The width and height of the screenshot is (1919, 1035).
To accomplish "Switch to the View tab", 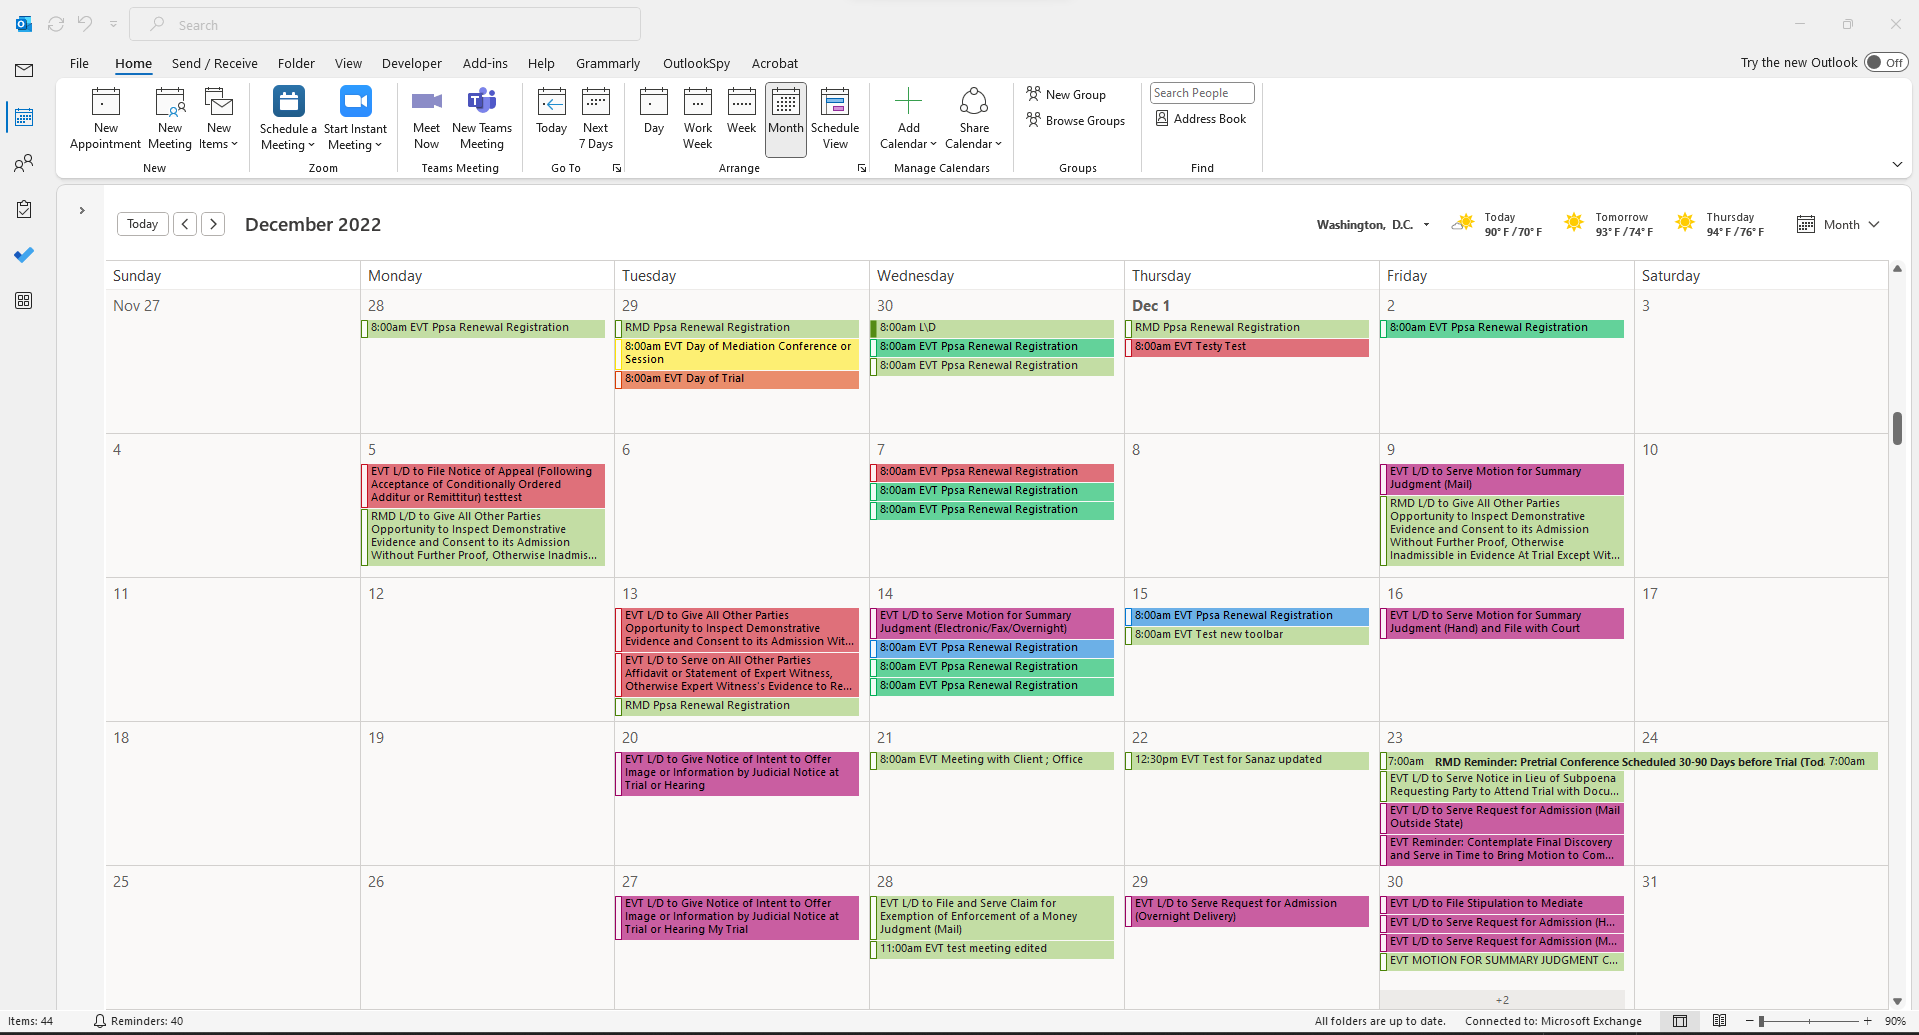I will [x=348, y=63].
